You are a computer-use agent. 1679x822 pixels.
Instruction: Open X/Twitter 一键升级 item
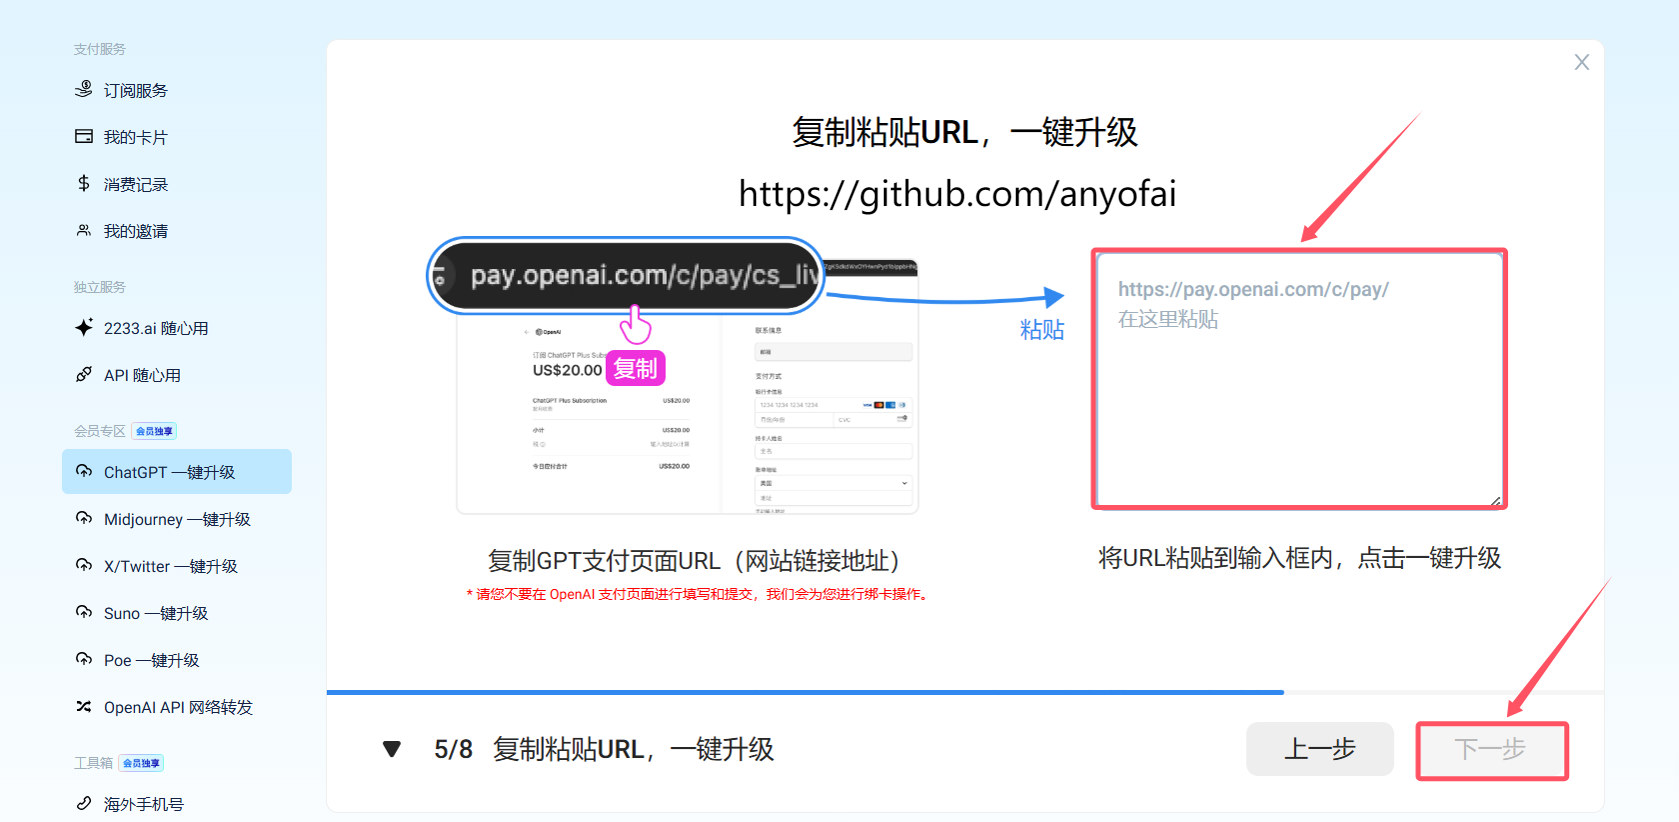[177, 566]
